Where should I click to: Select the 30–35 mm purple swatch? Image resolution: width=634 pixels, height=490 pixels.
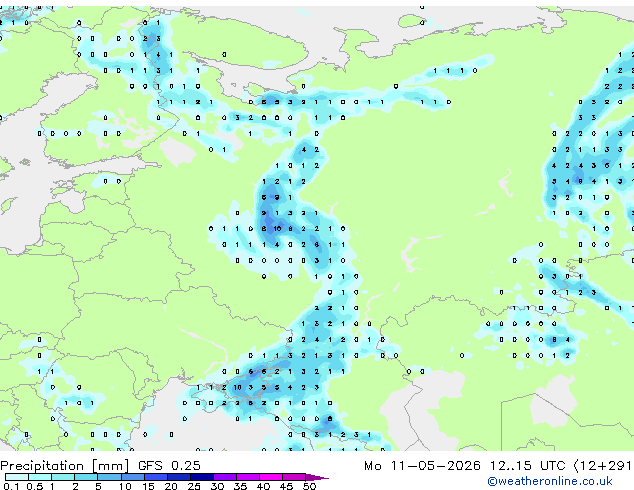[x=225, y=477]
